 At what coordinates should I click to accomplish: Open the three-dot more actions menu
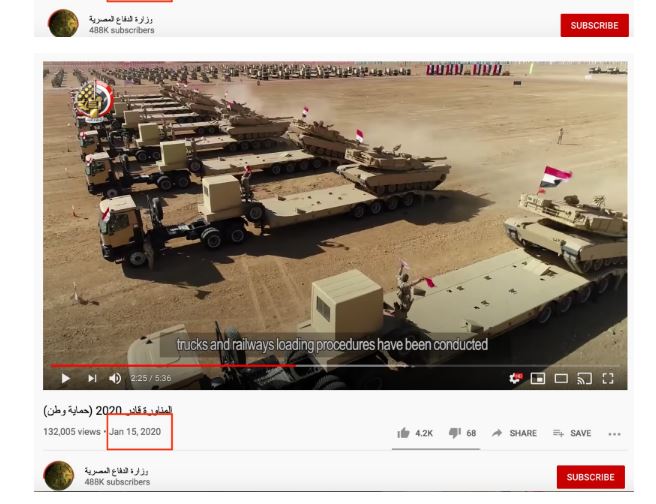point(615,434)
